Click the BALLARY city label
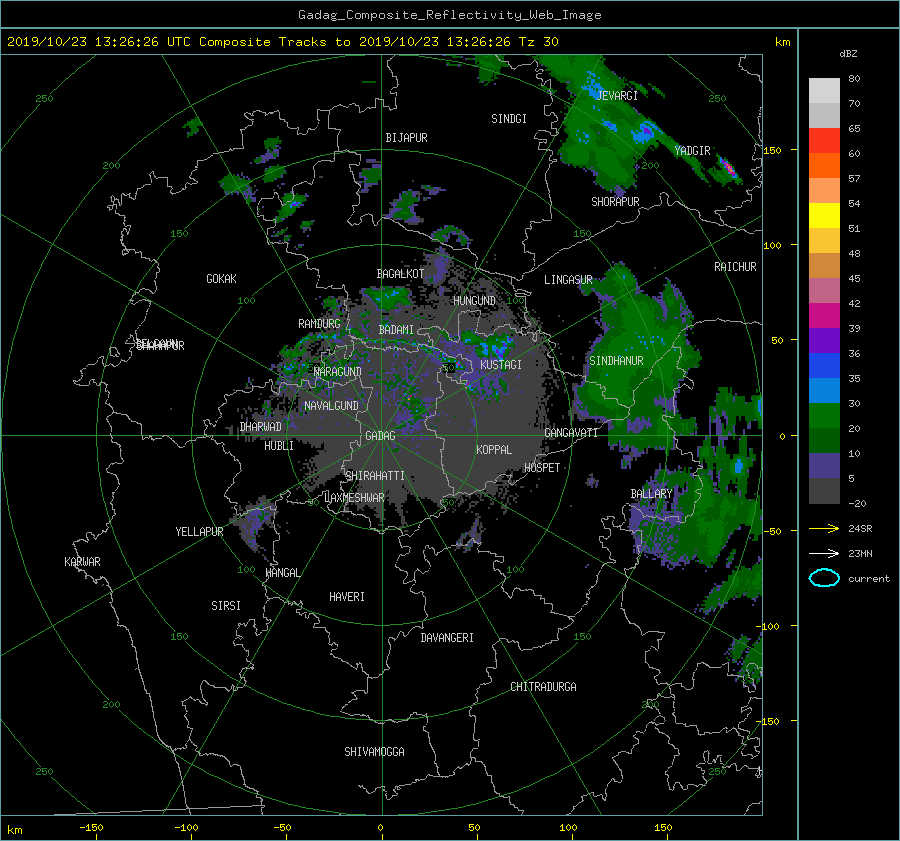This screenshot has width=900, height=841. pyautogui.click(x=651, y=494)
